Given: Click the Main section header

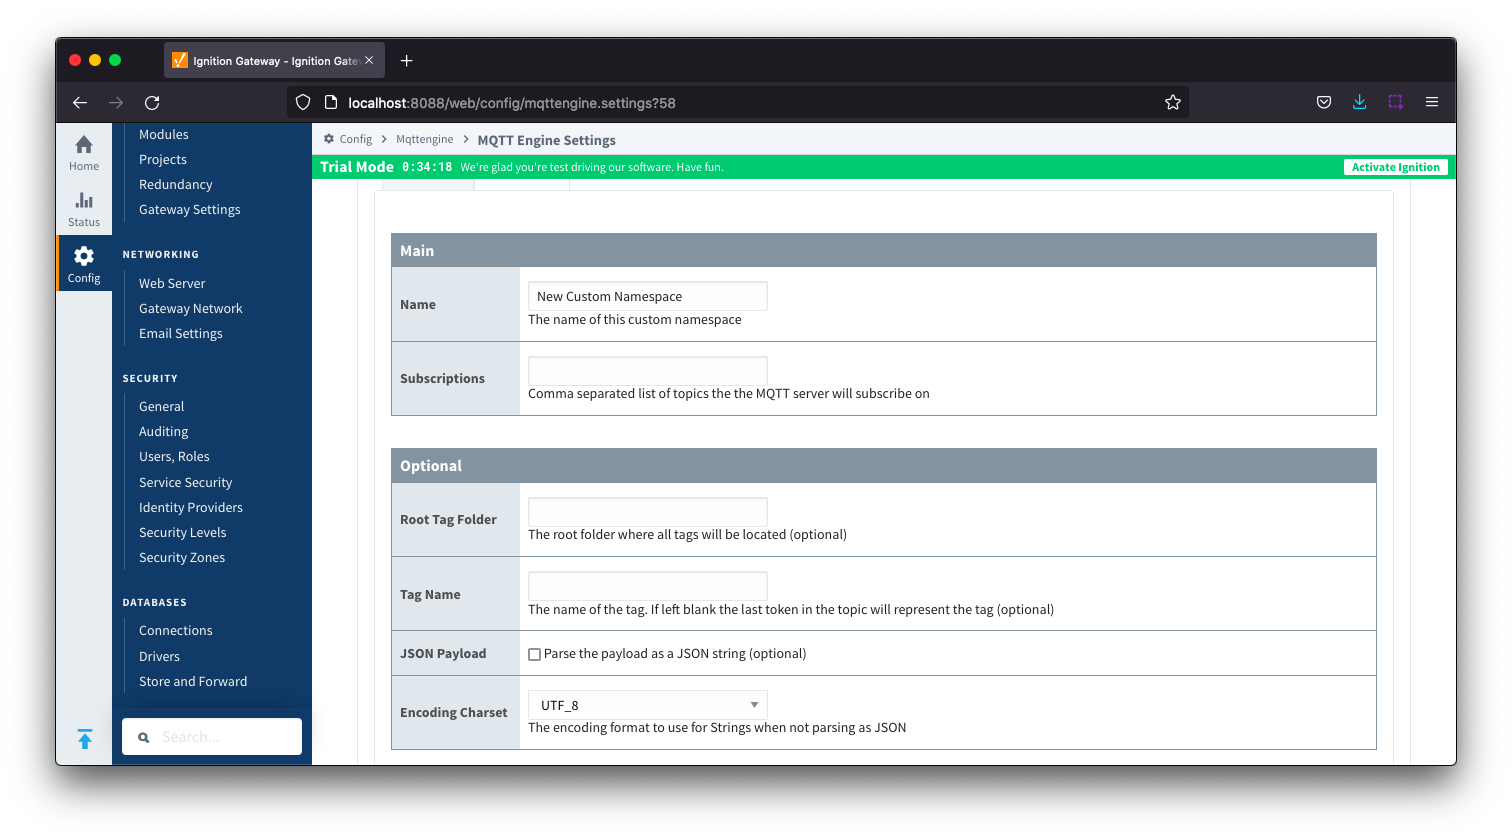Looking at the screenshot, I should point(884,251).
